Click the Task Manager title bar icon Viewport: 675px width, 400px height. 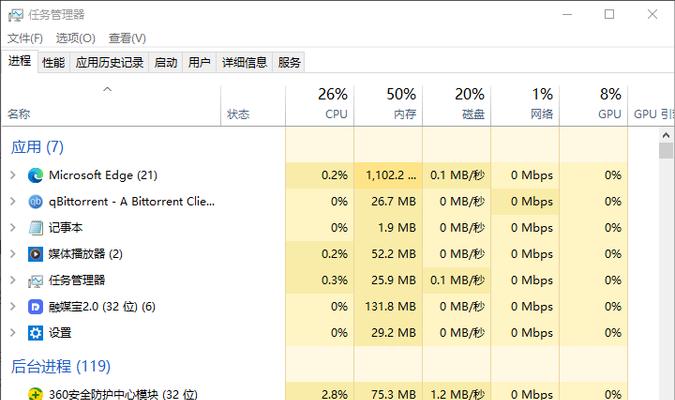[x=15, y=15]
